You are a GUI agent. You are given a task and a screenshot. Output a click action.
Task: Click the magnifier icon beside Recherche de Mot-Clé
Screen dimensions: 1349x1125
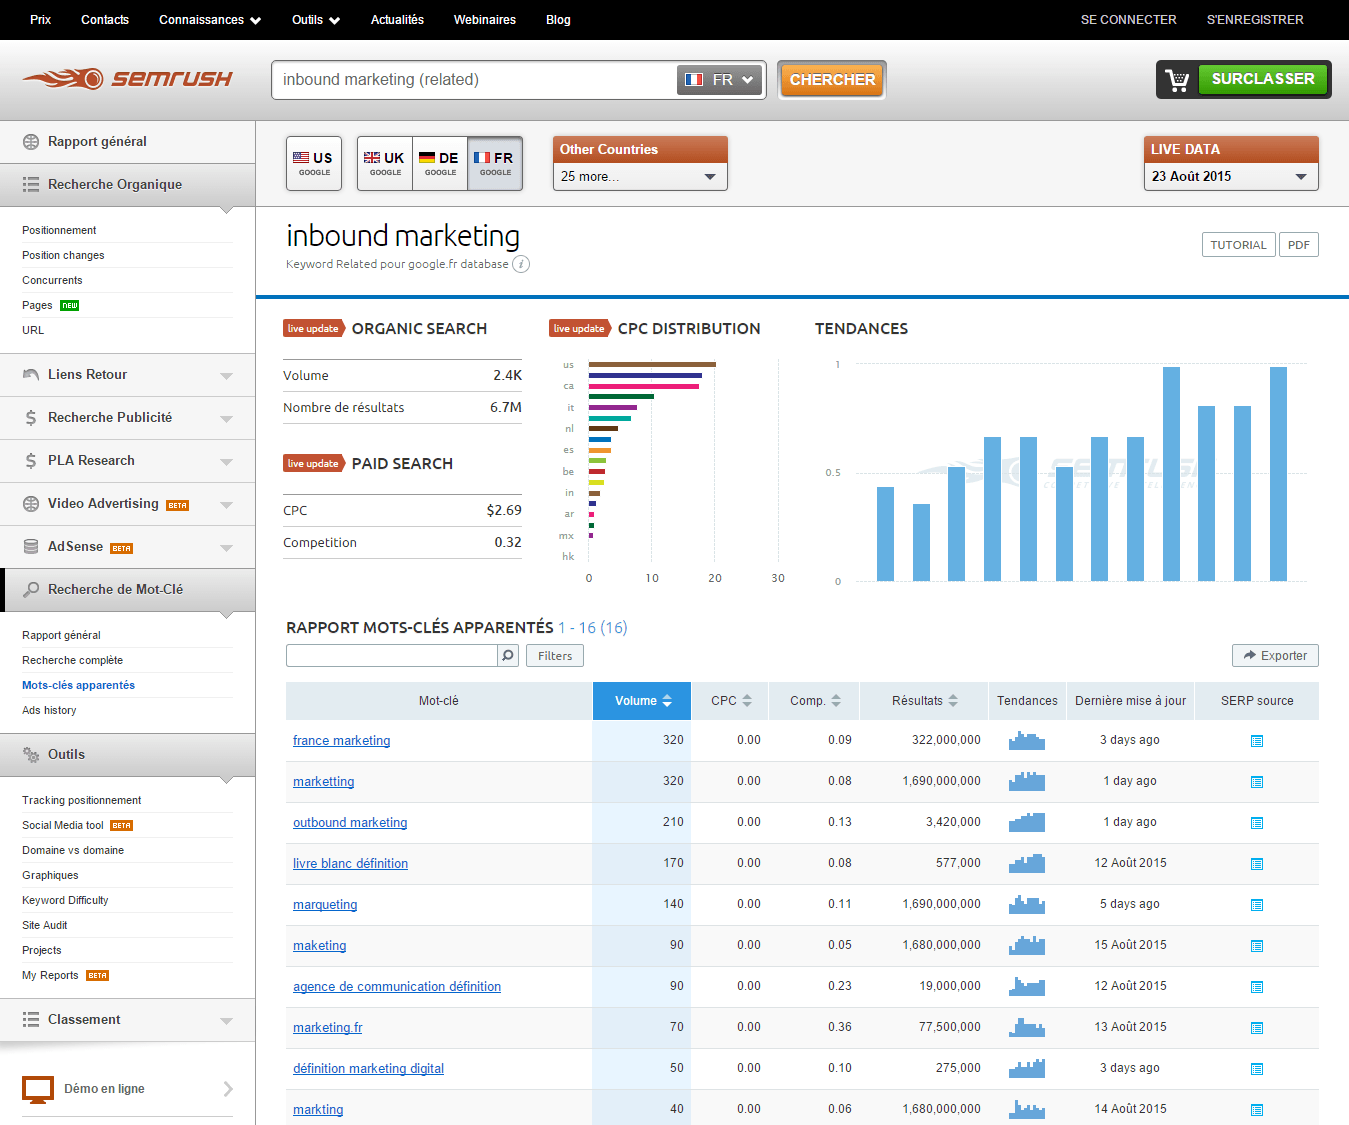(31, 590)
